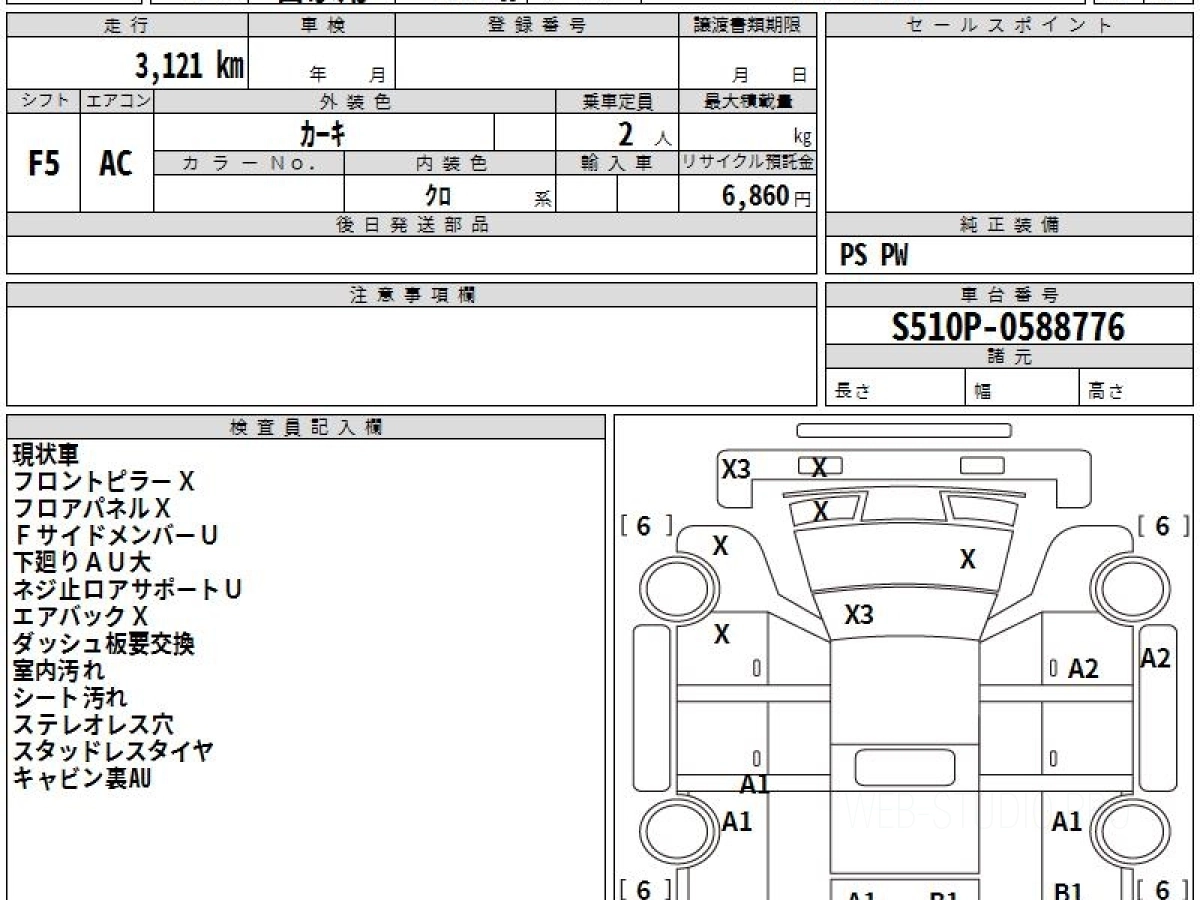Click the 幅 dimension cell
Viewport: 1200px width, 900px height.
click(1022, 388)
